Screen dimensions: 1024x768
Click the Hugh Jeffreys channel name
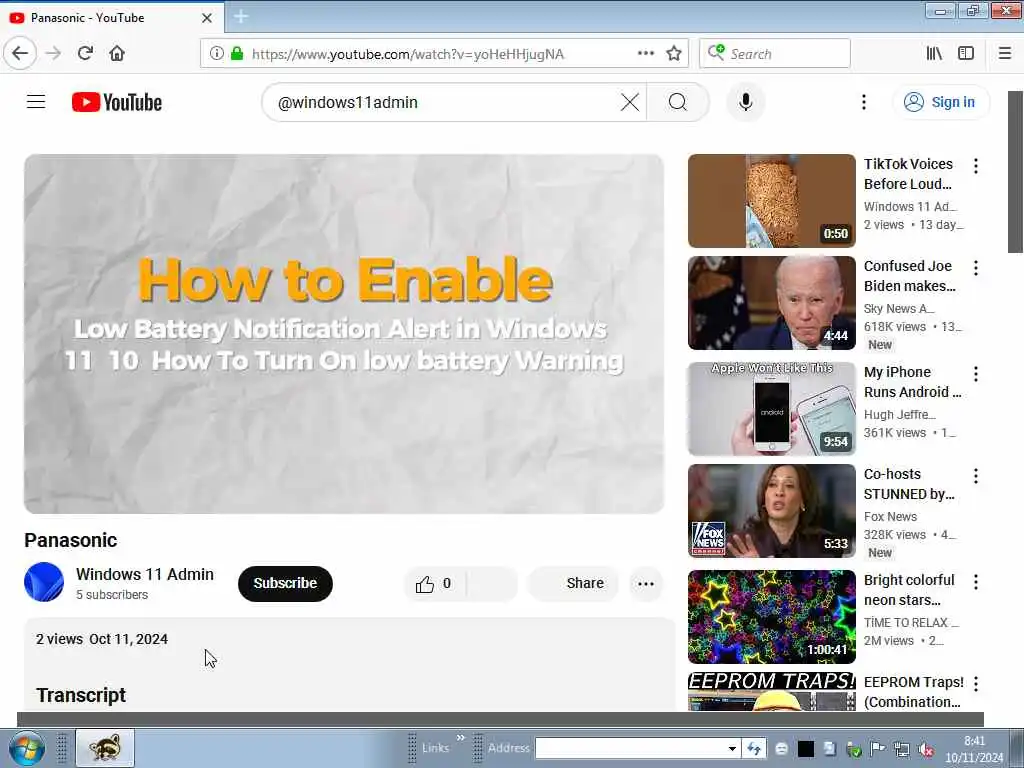pyautogui.click(x=900, y=415)
